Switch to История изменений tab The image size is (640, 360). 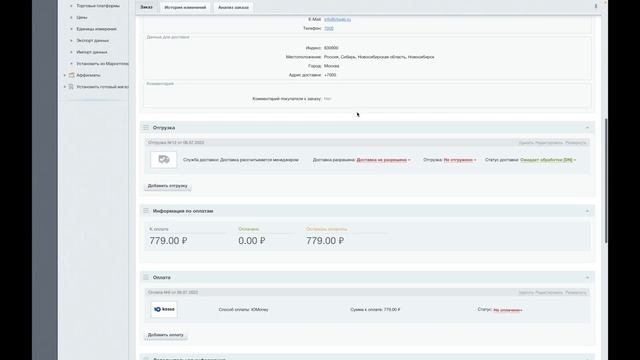tap(185, 7)
